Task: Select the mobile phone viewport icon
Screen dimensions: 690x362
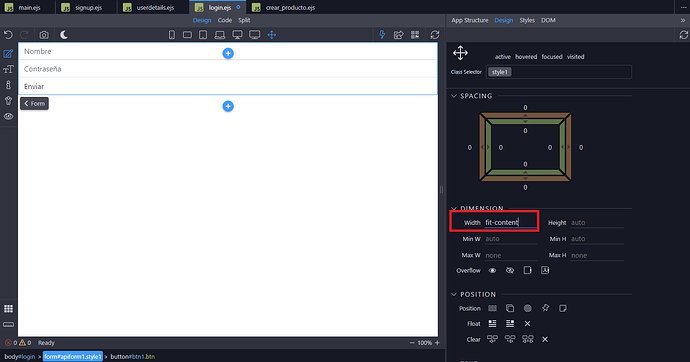Action: pos(172,35)
